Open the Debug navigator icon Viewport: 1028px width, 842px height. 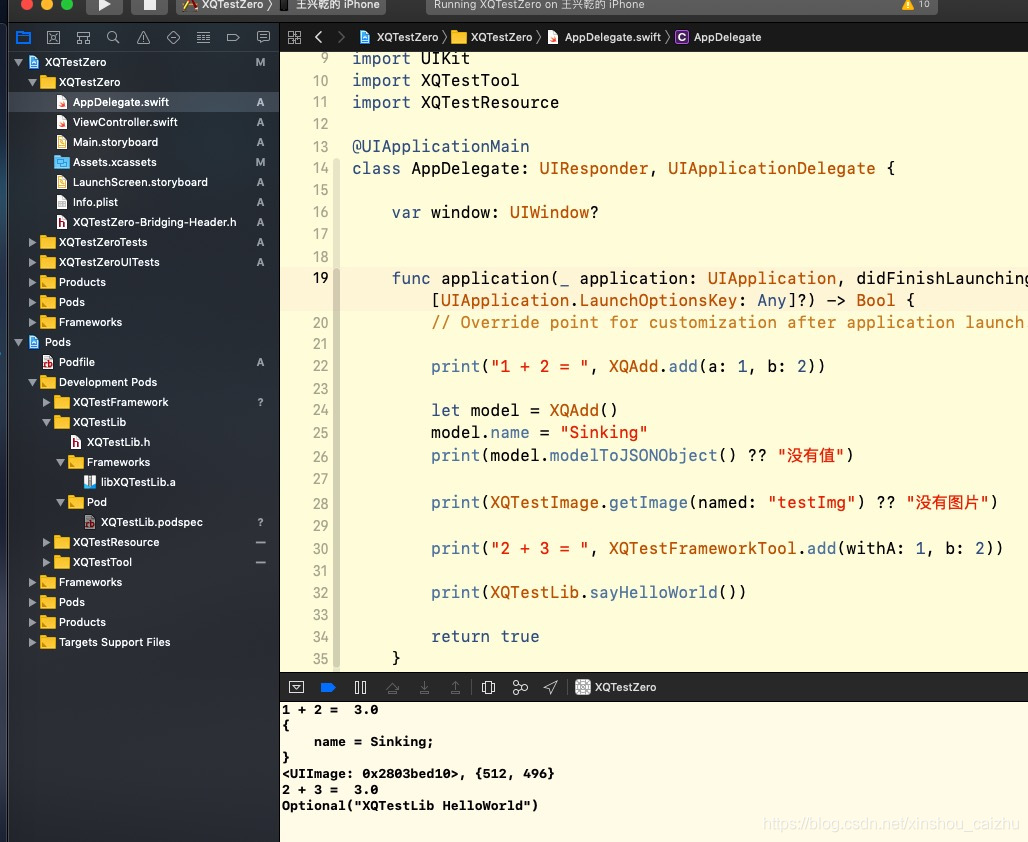[203, 37]
